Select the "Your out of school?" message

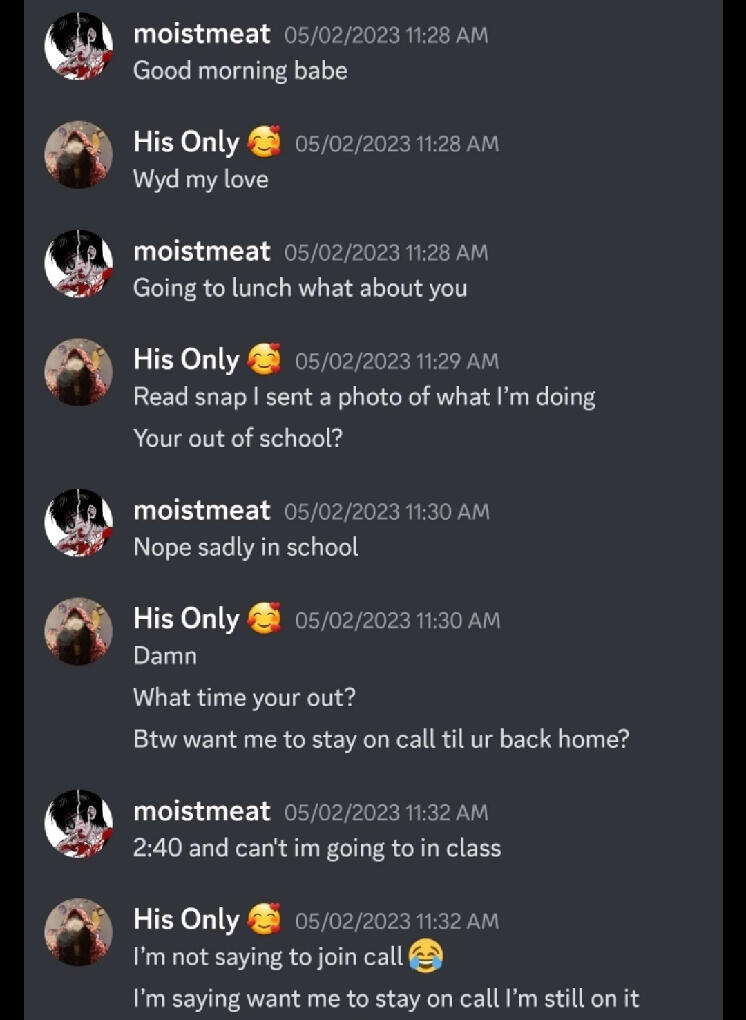click(238, 437)
